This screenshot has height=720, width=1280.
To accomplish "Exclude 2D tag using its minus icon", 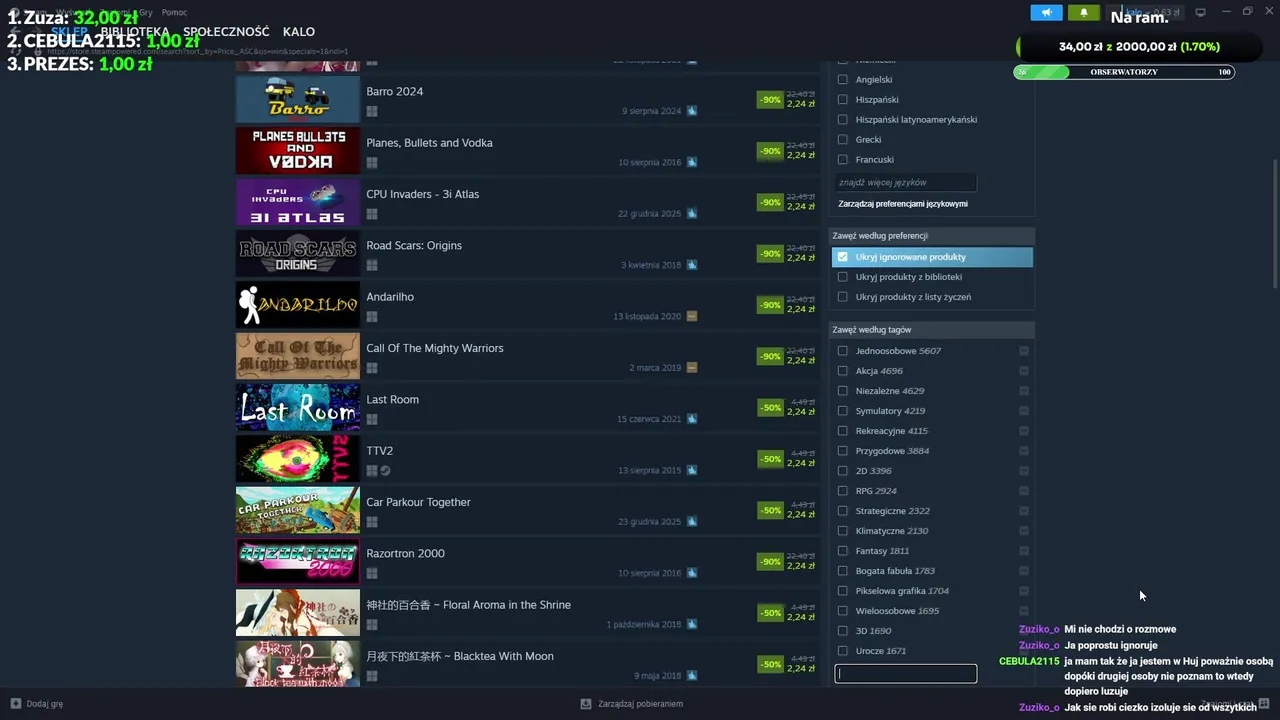I will (x=1024, y=471).
